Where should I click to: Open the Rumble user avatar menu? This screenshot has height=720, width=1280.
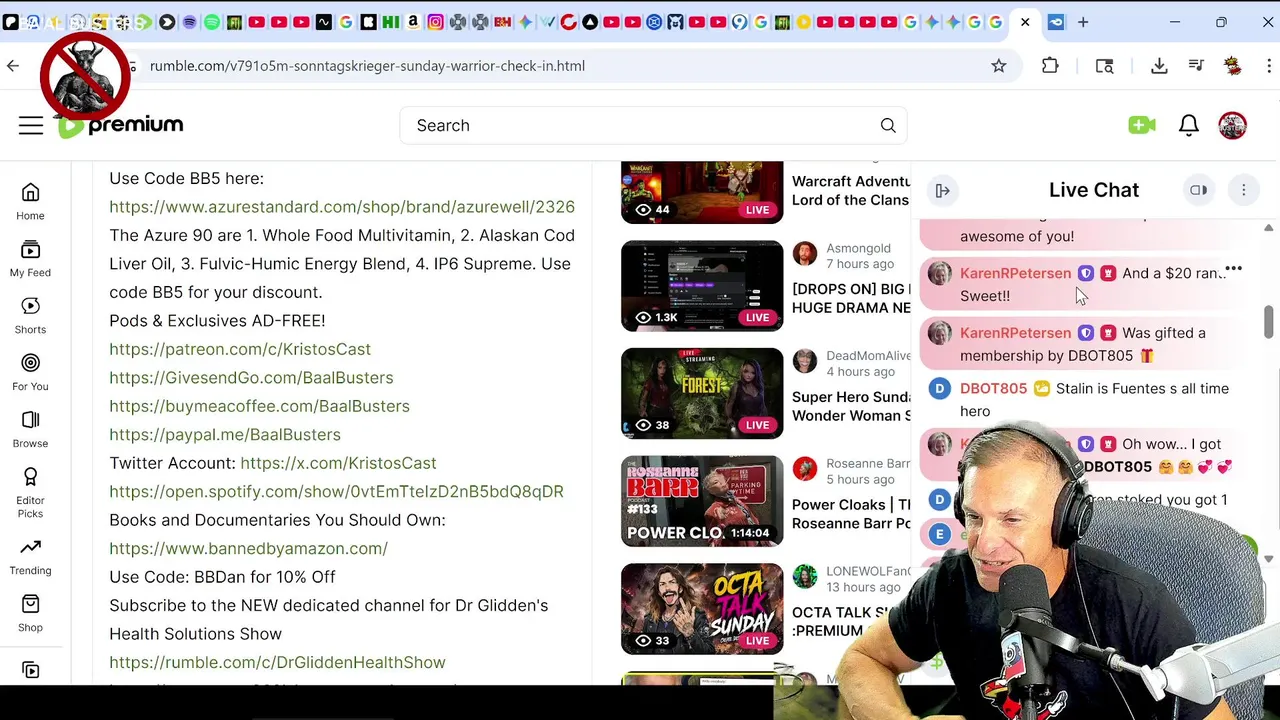1232,125
